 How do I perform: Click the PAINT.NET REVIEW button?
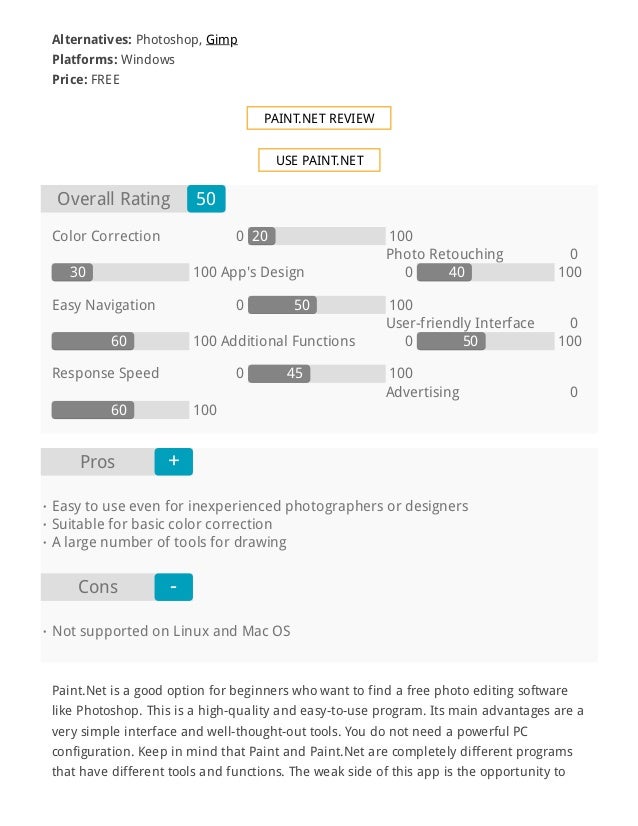click(x=319, y=118)
